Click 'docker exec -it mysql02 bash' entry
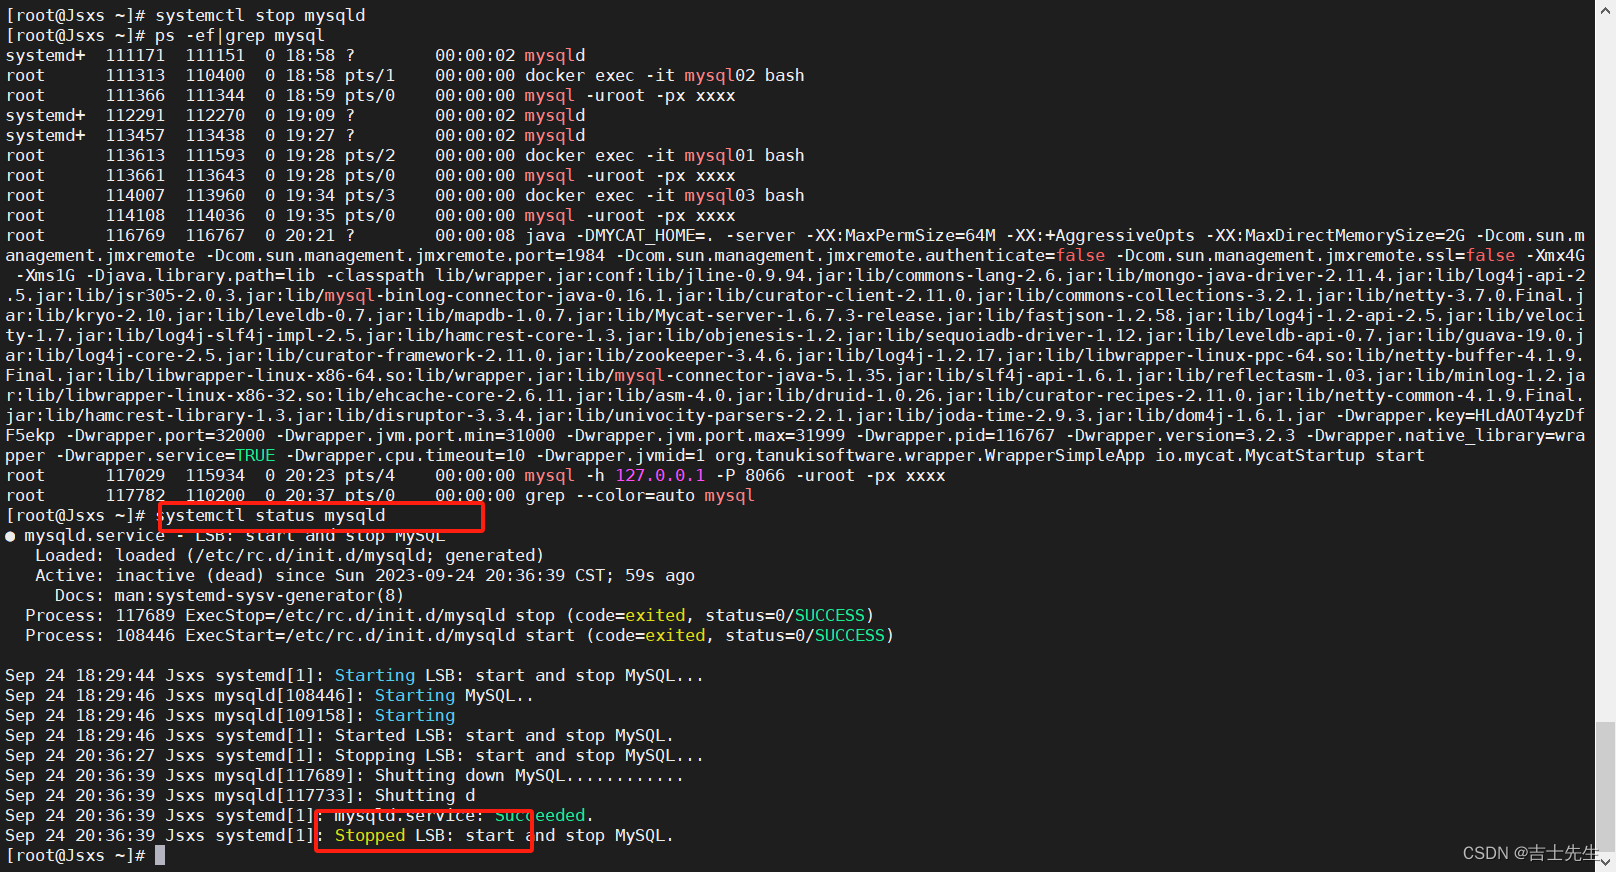1616x872 pixels. [665, 75]
